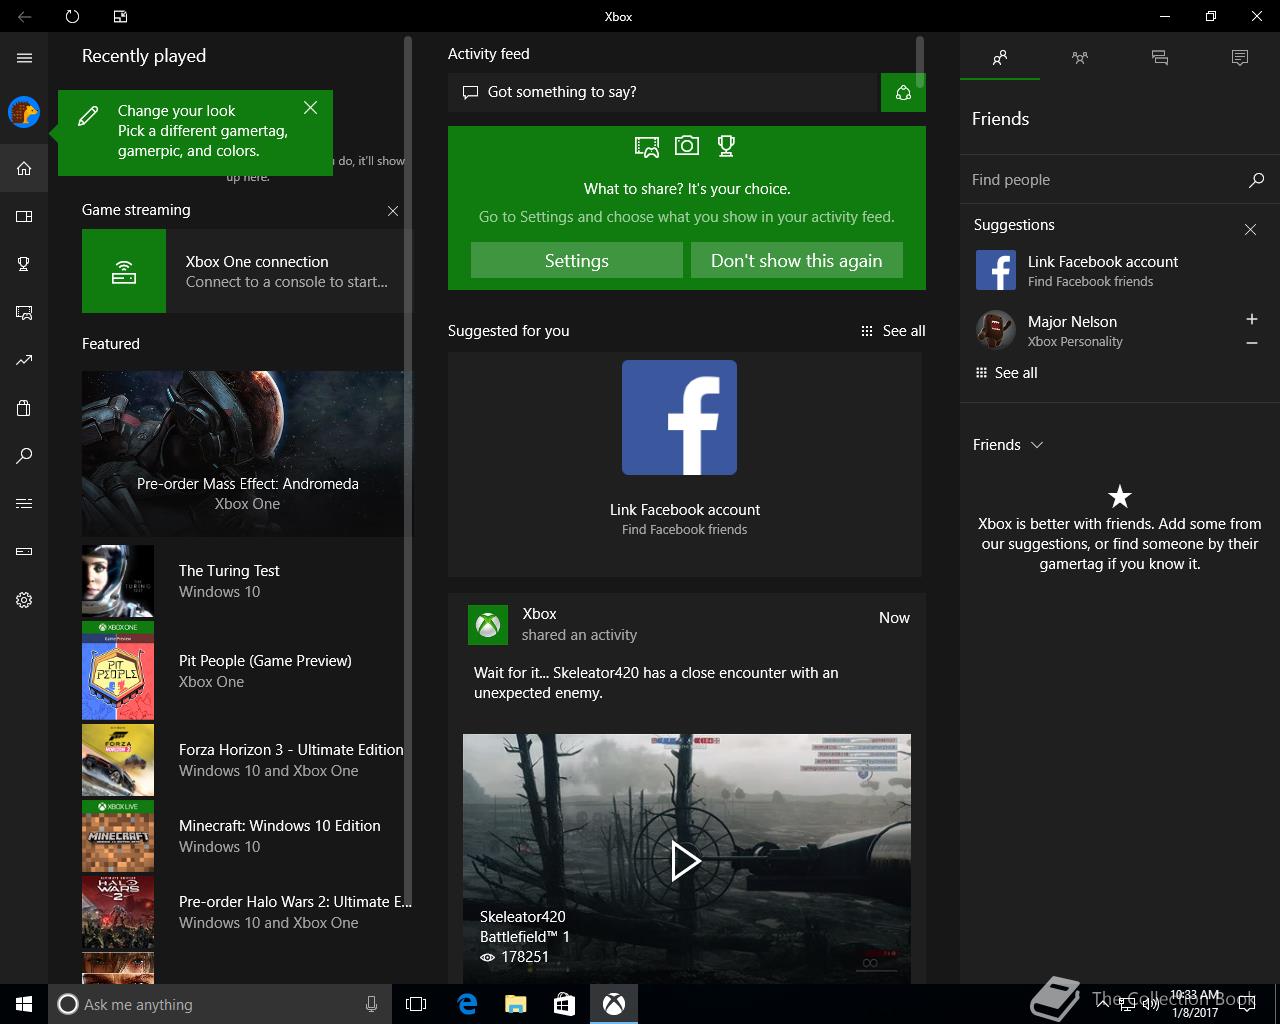
Task: Open the Search magnifier sidebar icon
Action: [x=24, y=456]
